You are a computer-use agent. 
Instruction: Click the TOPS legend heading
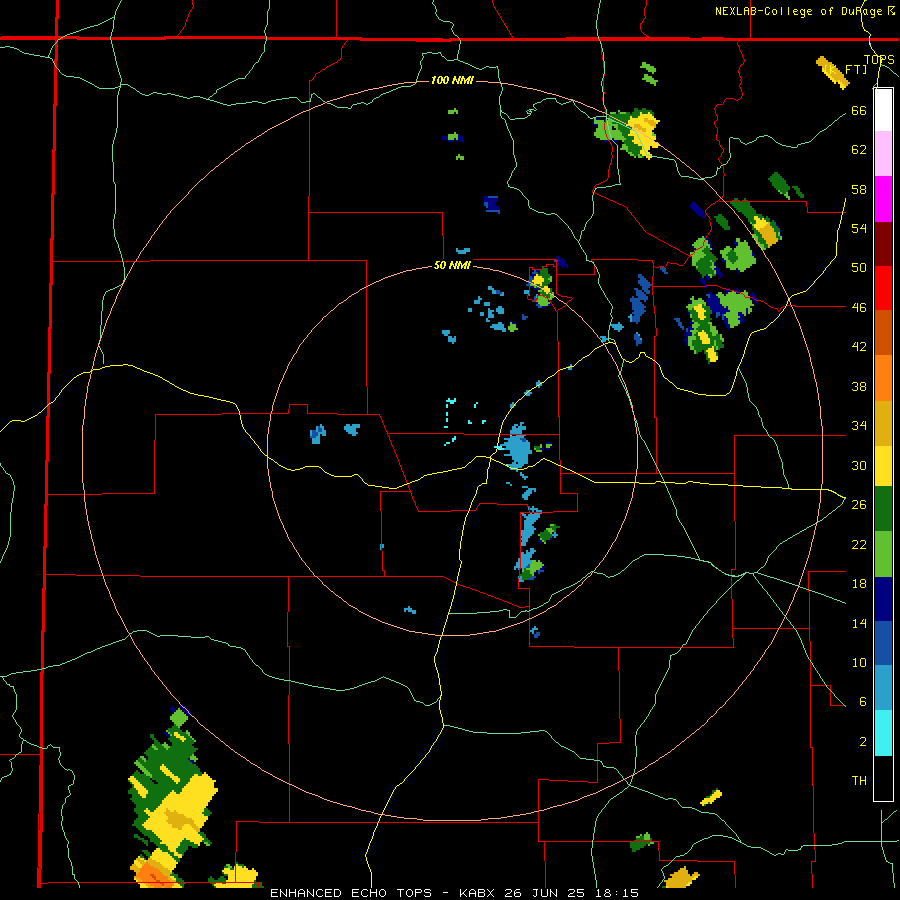pos(879,60)
